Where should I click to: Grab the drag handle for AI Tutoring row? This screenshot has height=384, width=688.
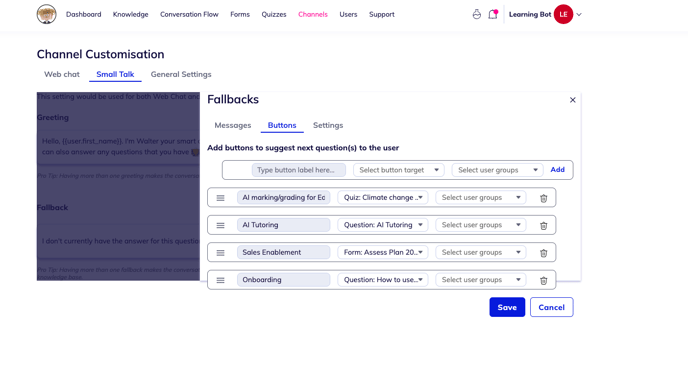(220, 225)
